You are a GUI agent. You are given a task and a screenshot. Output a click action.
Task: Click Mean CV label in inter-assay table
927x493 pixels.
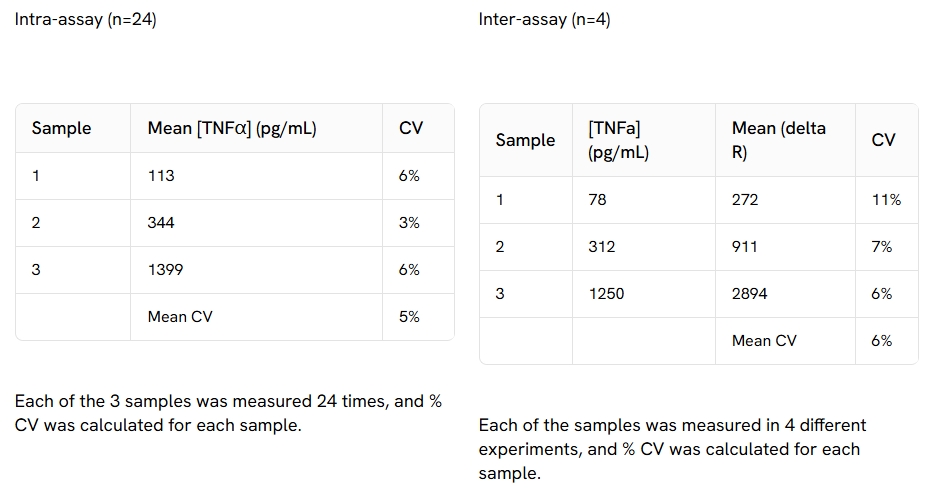click(764, 340)
